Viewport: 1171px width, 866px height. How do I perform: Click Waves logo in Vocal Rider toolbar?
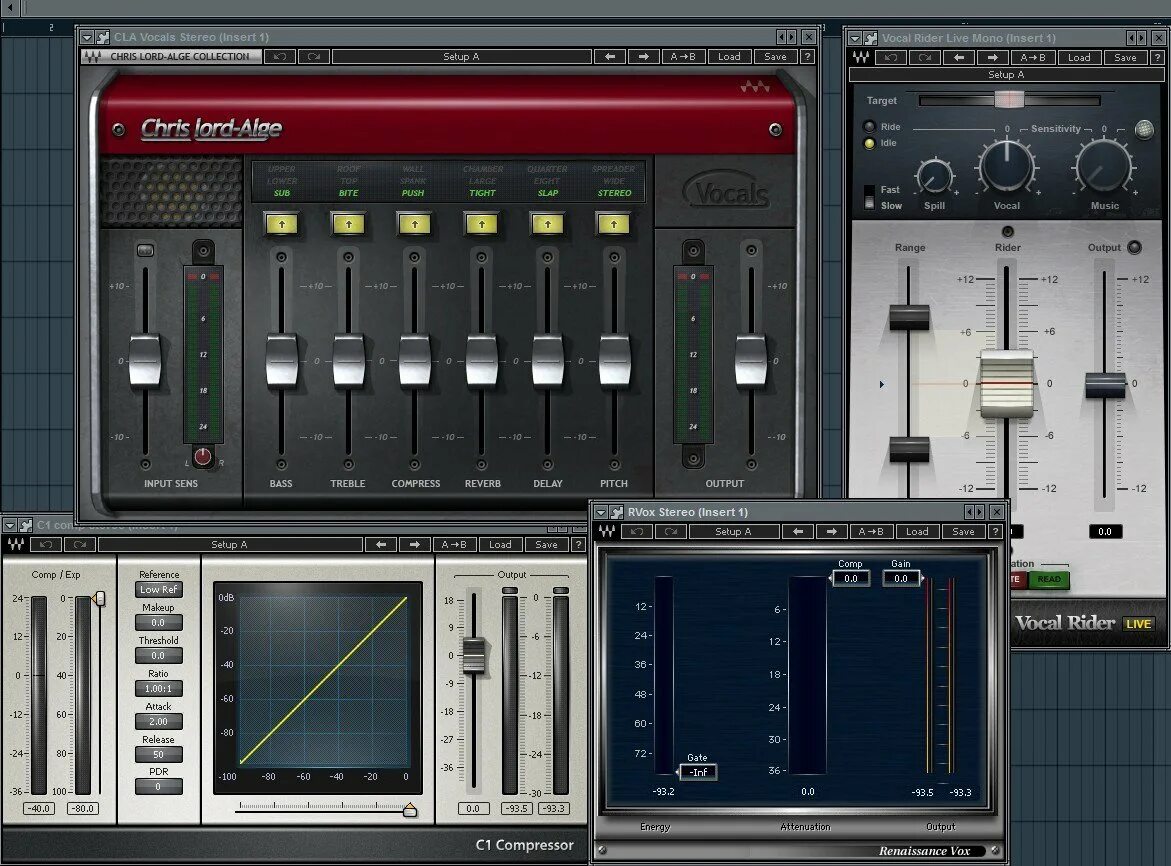pos(861,57)
